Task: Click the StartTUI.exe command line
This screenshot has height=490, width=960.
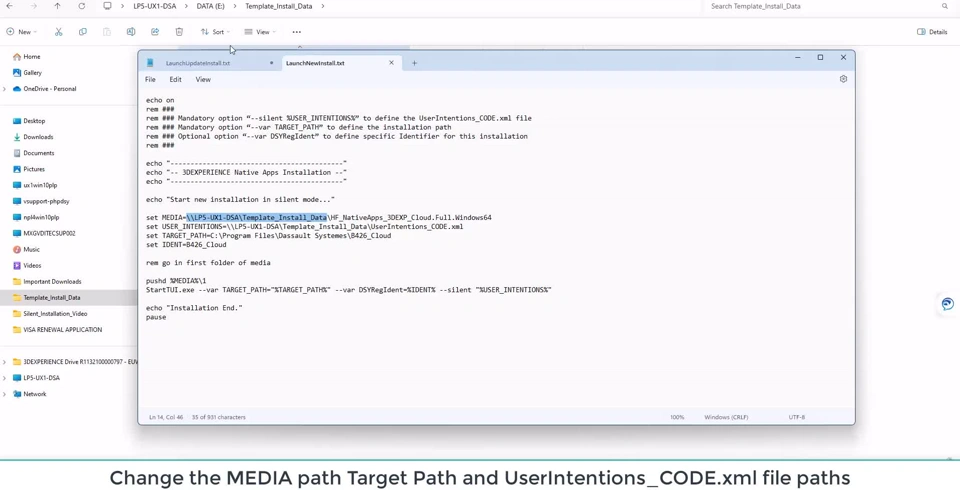Action: coord(348,290)
